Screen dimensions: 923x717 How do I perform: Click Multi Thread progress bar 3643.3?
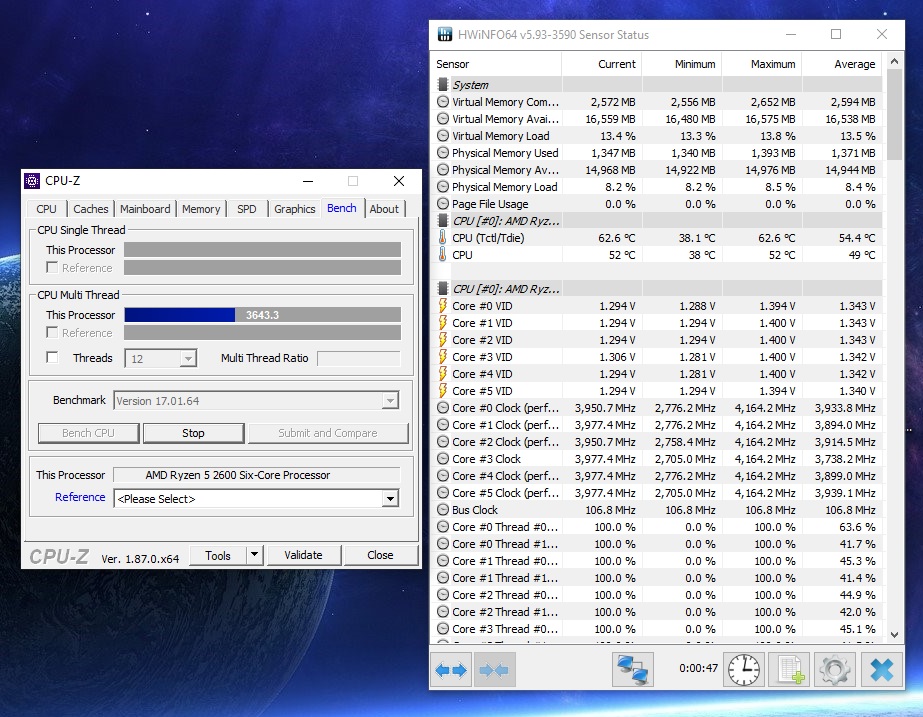(263, 315)
